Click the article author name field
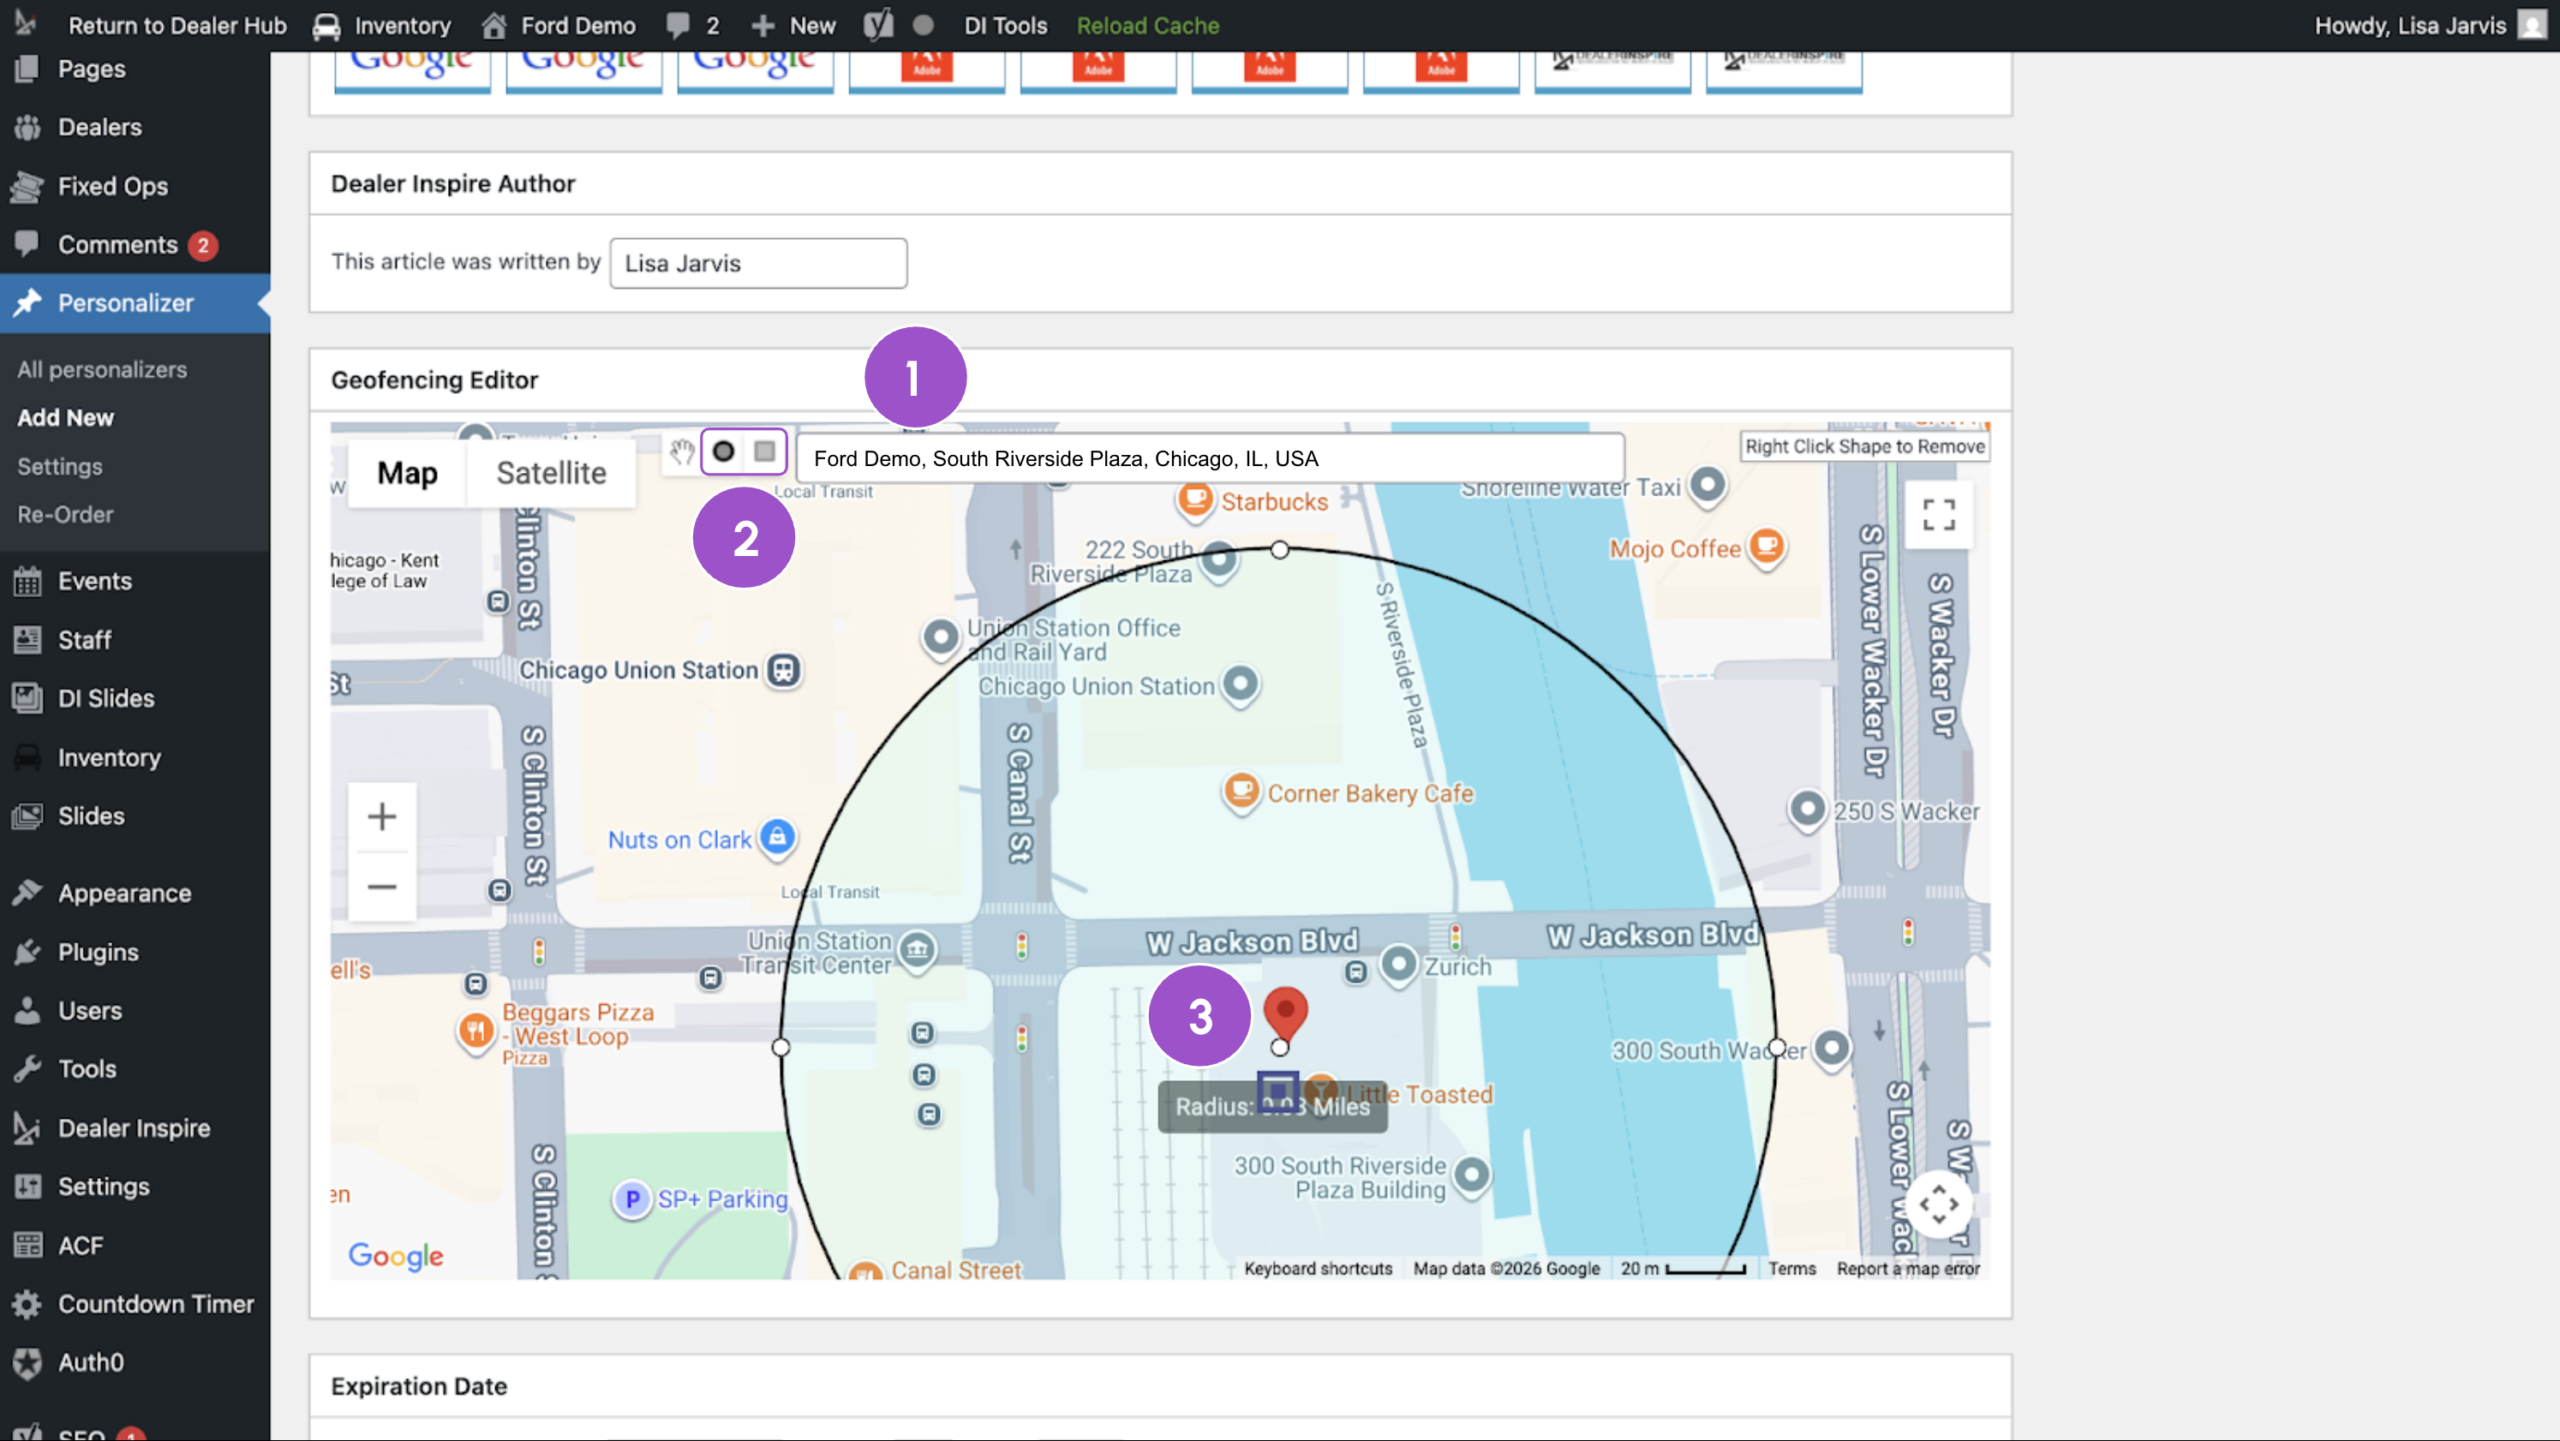Image resolution: width=2560 pixels, height=1441 pixels. click(758, 263)
